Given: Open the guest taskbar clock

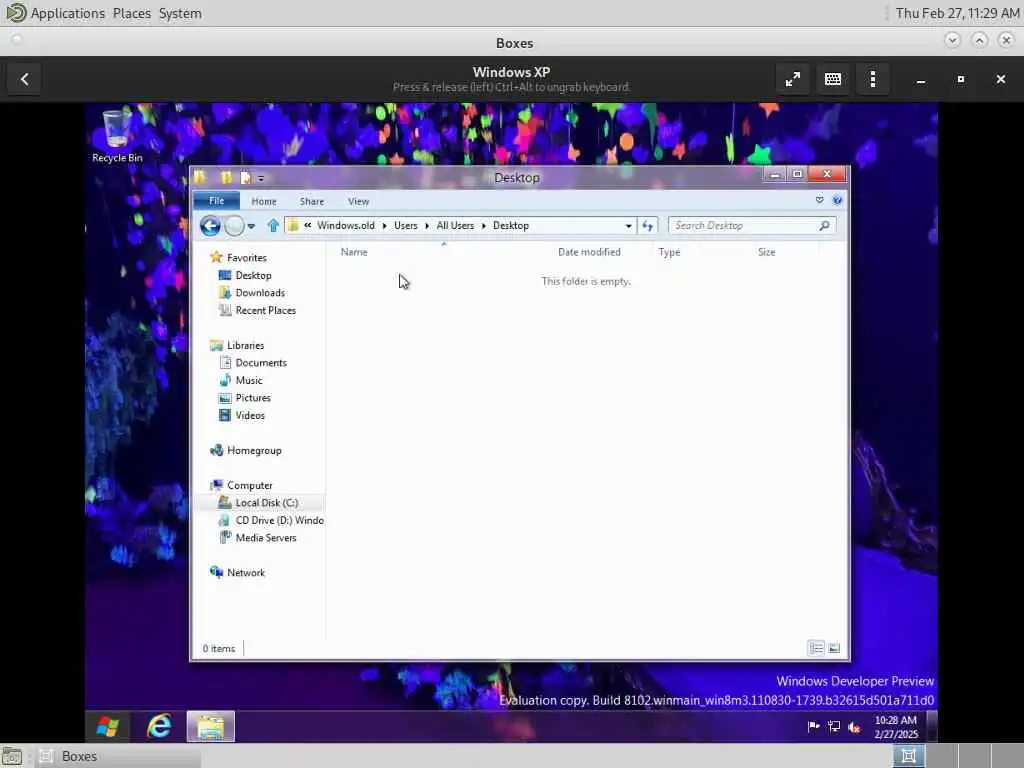Looking at the screenshot, I should pos(896,727).
